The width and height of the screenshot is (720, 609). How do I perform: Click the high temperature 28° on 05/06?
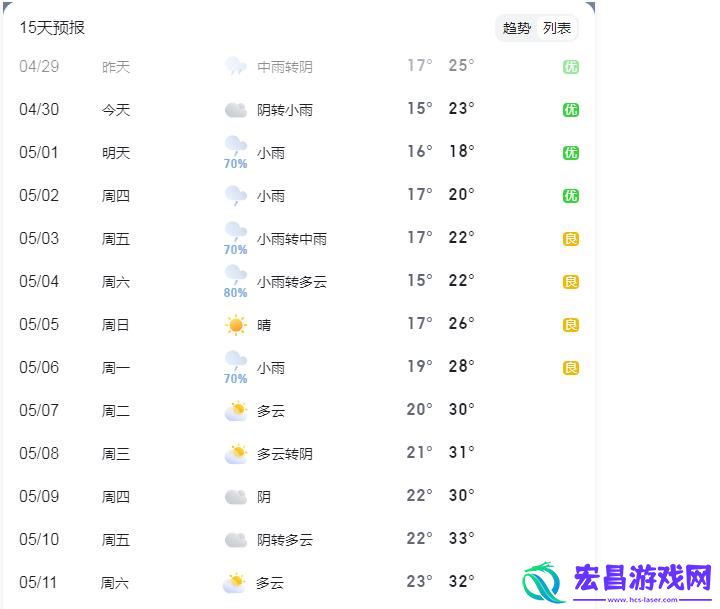pos(461,366)
